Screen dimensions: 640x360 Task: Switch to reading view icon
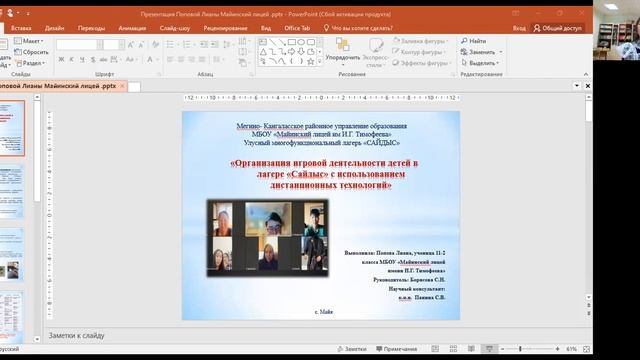coord(471,349)
